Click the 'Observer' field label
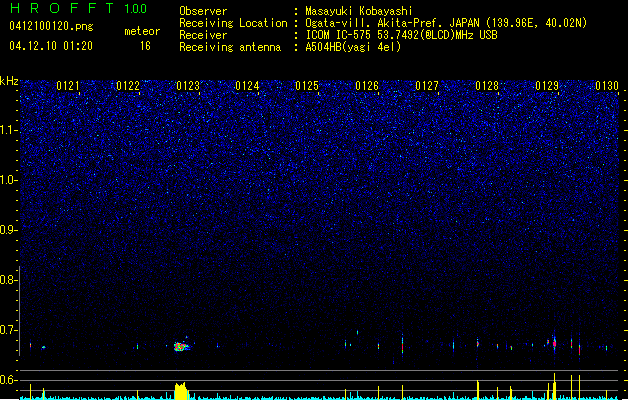This screenshot has height=400, width=629. [203, 11]
